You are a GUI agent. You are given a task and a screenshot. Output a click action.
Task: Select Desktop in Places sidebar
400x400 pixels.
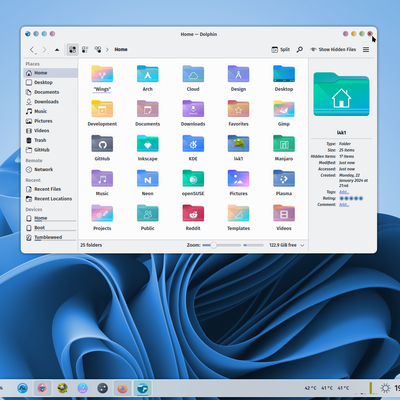(51, 82)
